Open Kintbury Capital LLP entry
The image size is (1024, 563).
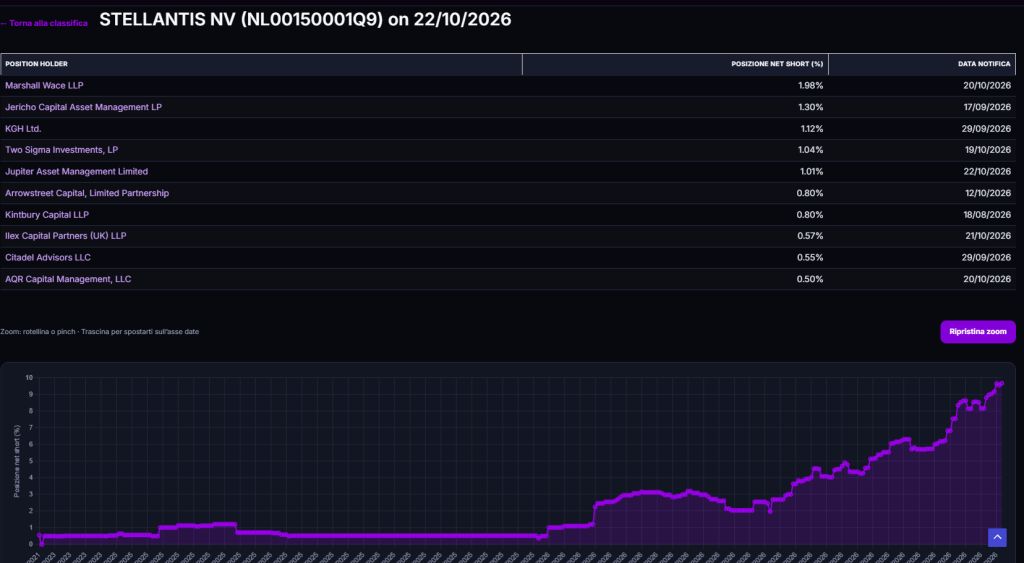(x=47, y=214)
